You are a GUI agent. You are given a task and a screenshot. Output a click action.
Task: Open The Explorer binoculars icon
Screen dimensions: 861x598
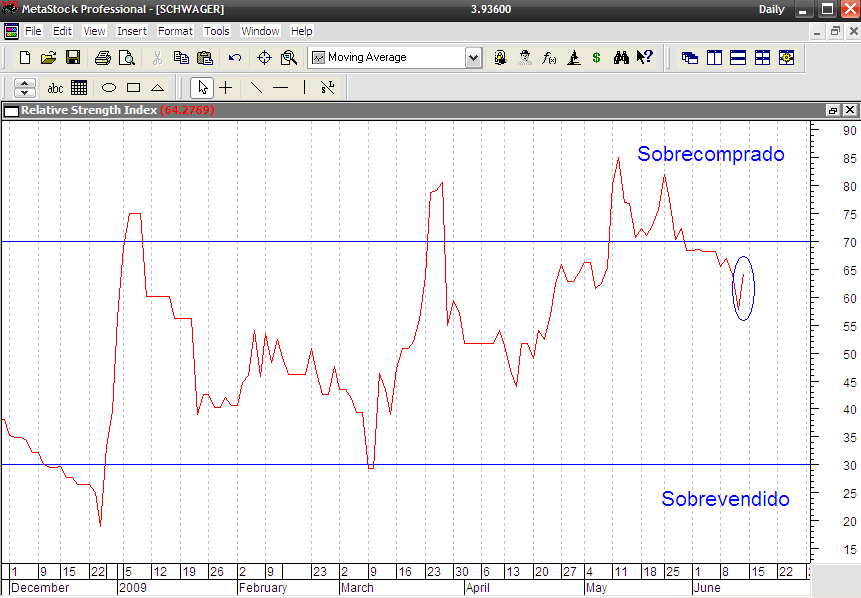pos(621,58)
